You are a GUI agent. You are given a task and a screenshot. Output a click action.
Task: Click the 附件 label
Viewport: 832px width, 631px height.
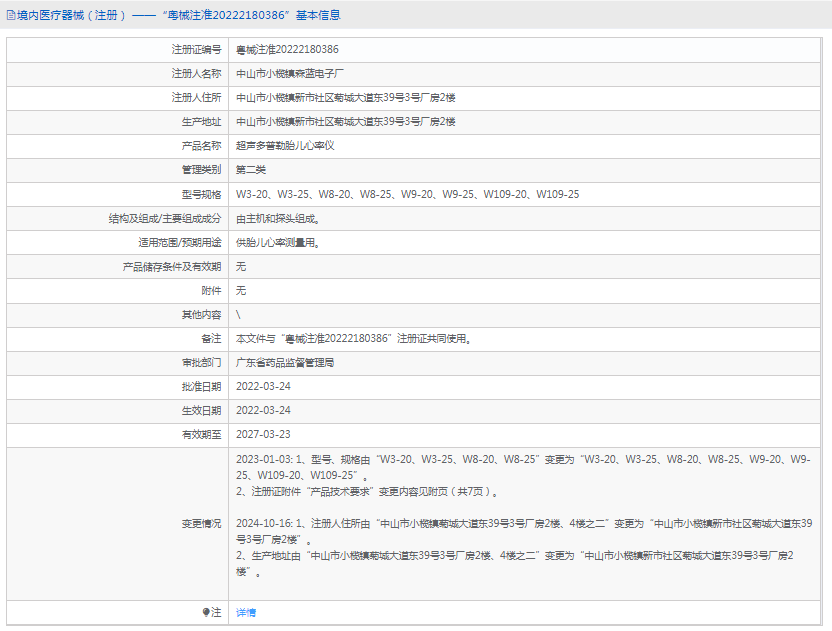[211, 290]
